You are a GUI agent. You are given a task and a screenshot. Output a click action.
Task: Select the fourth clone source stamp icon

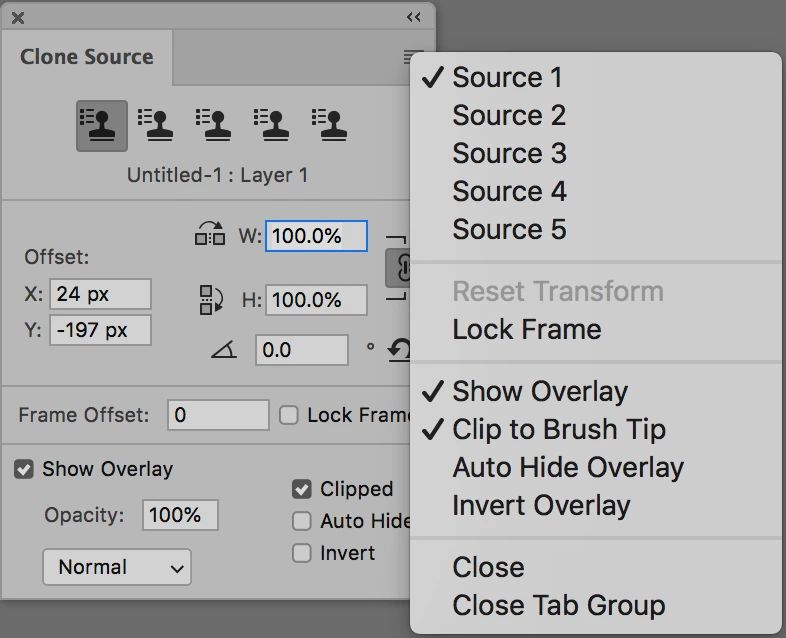pos(271,125)
